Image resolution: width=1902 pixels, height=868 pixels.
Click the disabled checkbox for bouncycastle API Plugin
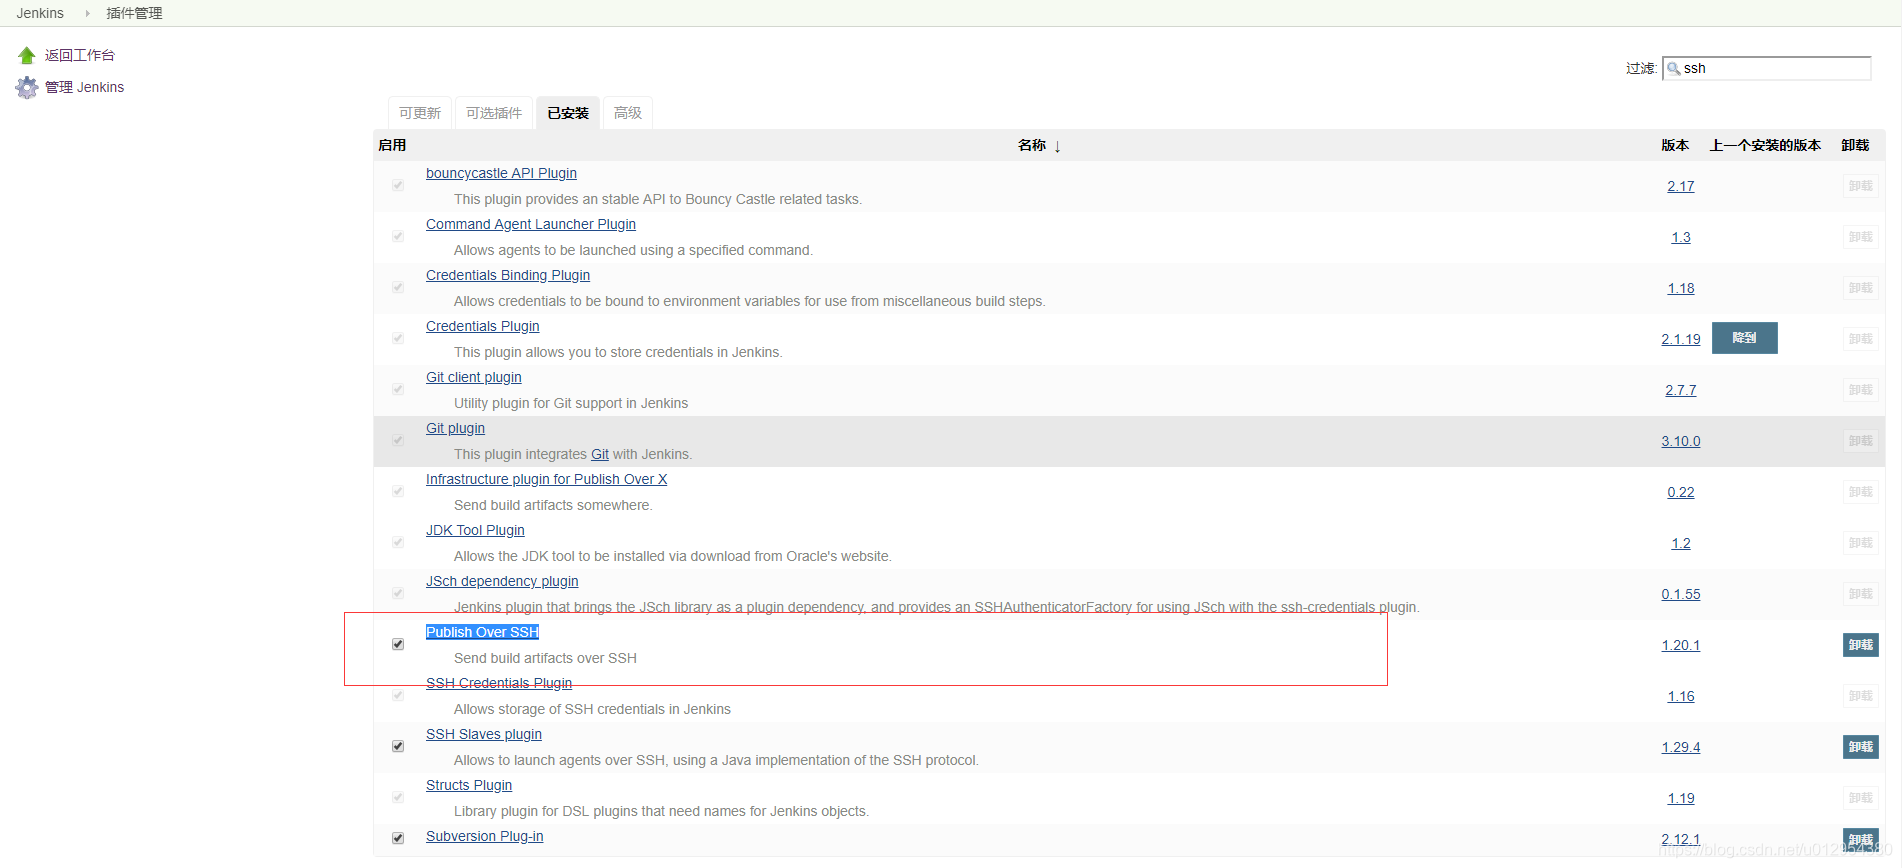pos(398,185)
